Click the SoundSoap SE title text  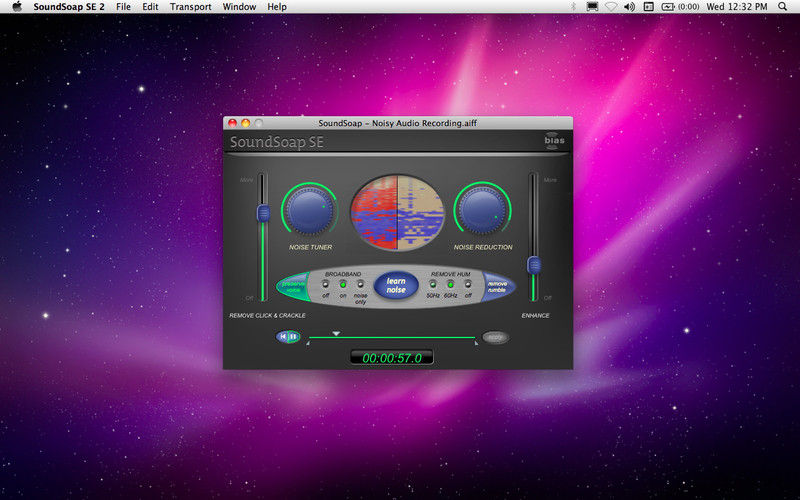(277, 142)
